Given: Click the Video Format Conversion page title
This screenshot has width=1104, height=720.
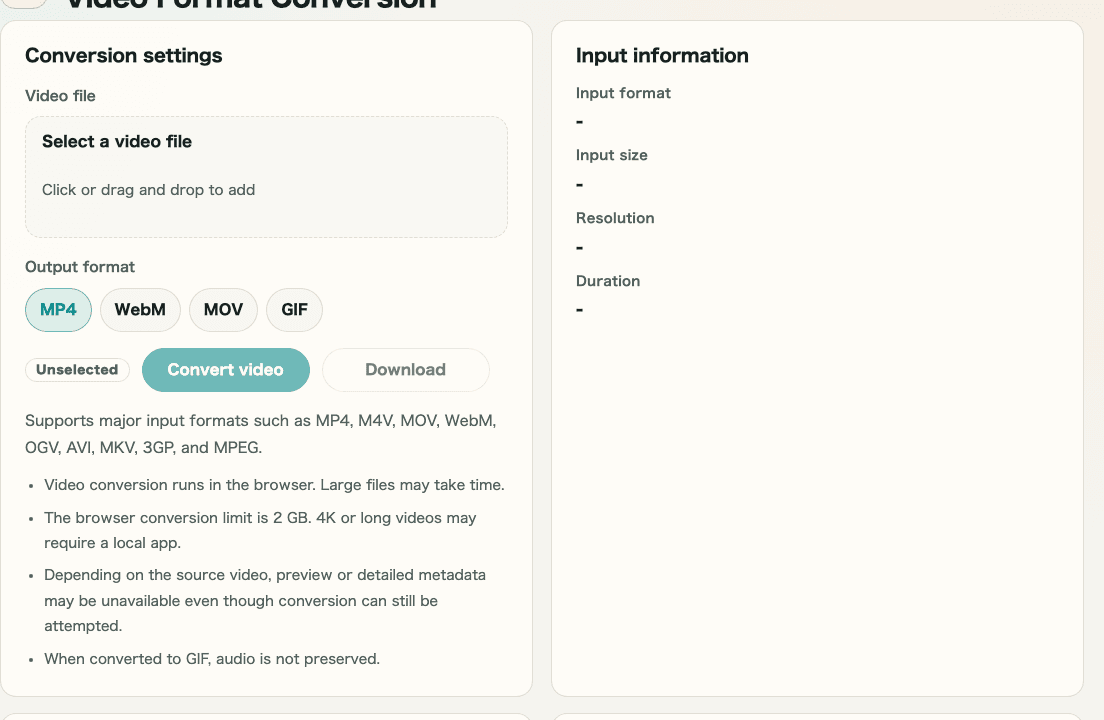Looking at the screenshot, I should (250, 6).
